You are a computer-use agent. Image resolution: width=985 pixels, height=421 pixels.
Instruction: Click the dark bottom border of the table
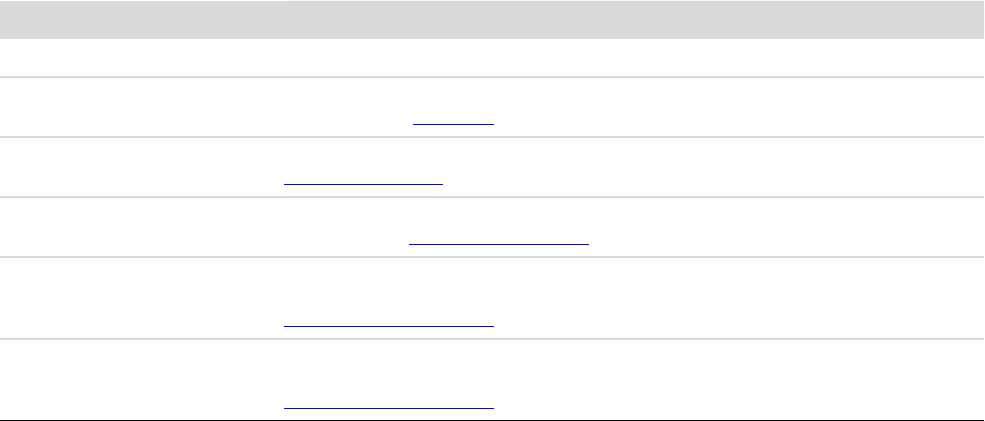pyautogui.click(x=492, y=420)
